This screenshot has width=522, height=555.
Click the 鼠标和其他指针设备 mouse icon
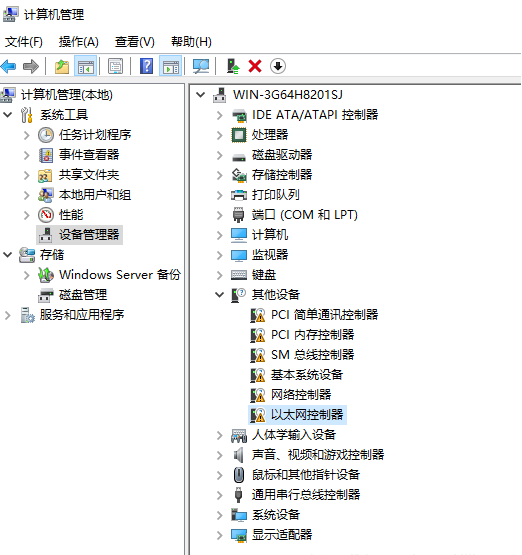239,475
